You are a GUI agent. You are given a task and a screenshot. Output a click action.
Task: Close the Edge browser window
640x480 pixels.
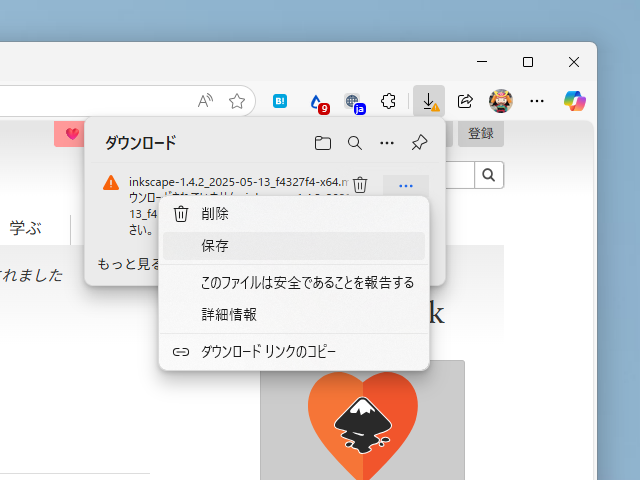(574, 62)
